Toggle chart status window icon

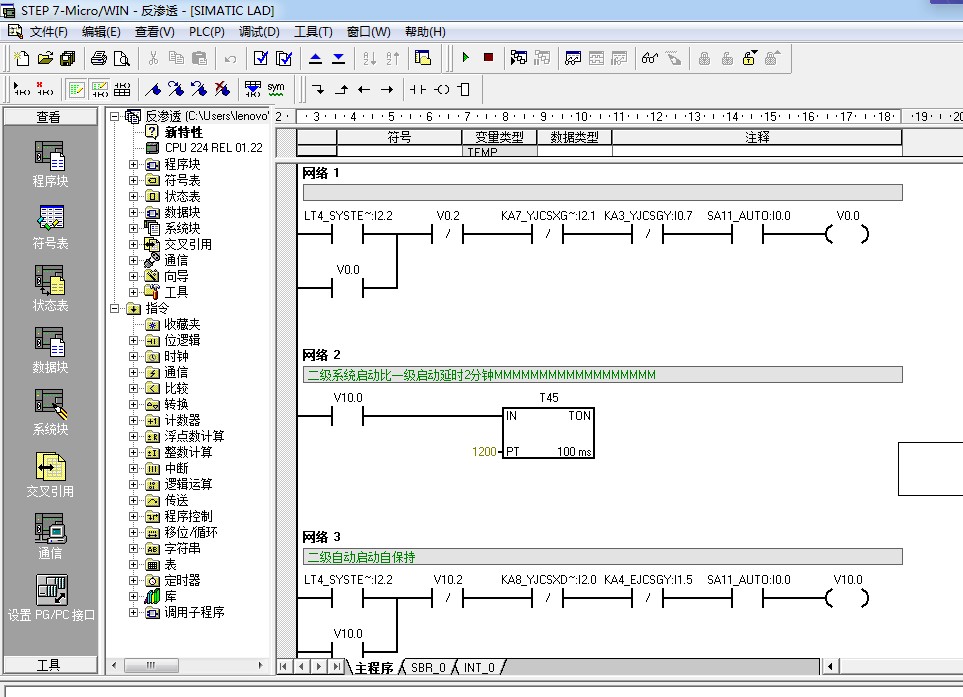tap(573, 58)
